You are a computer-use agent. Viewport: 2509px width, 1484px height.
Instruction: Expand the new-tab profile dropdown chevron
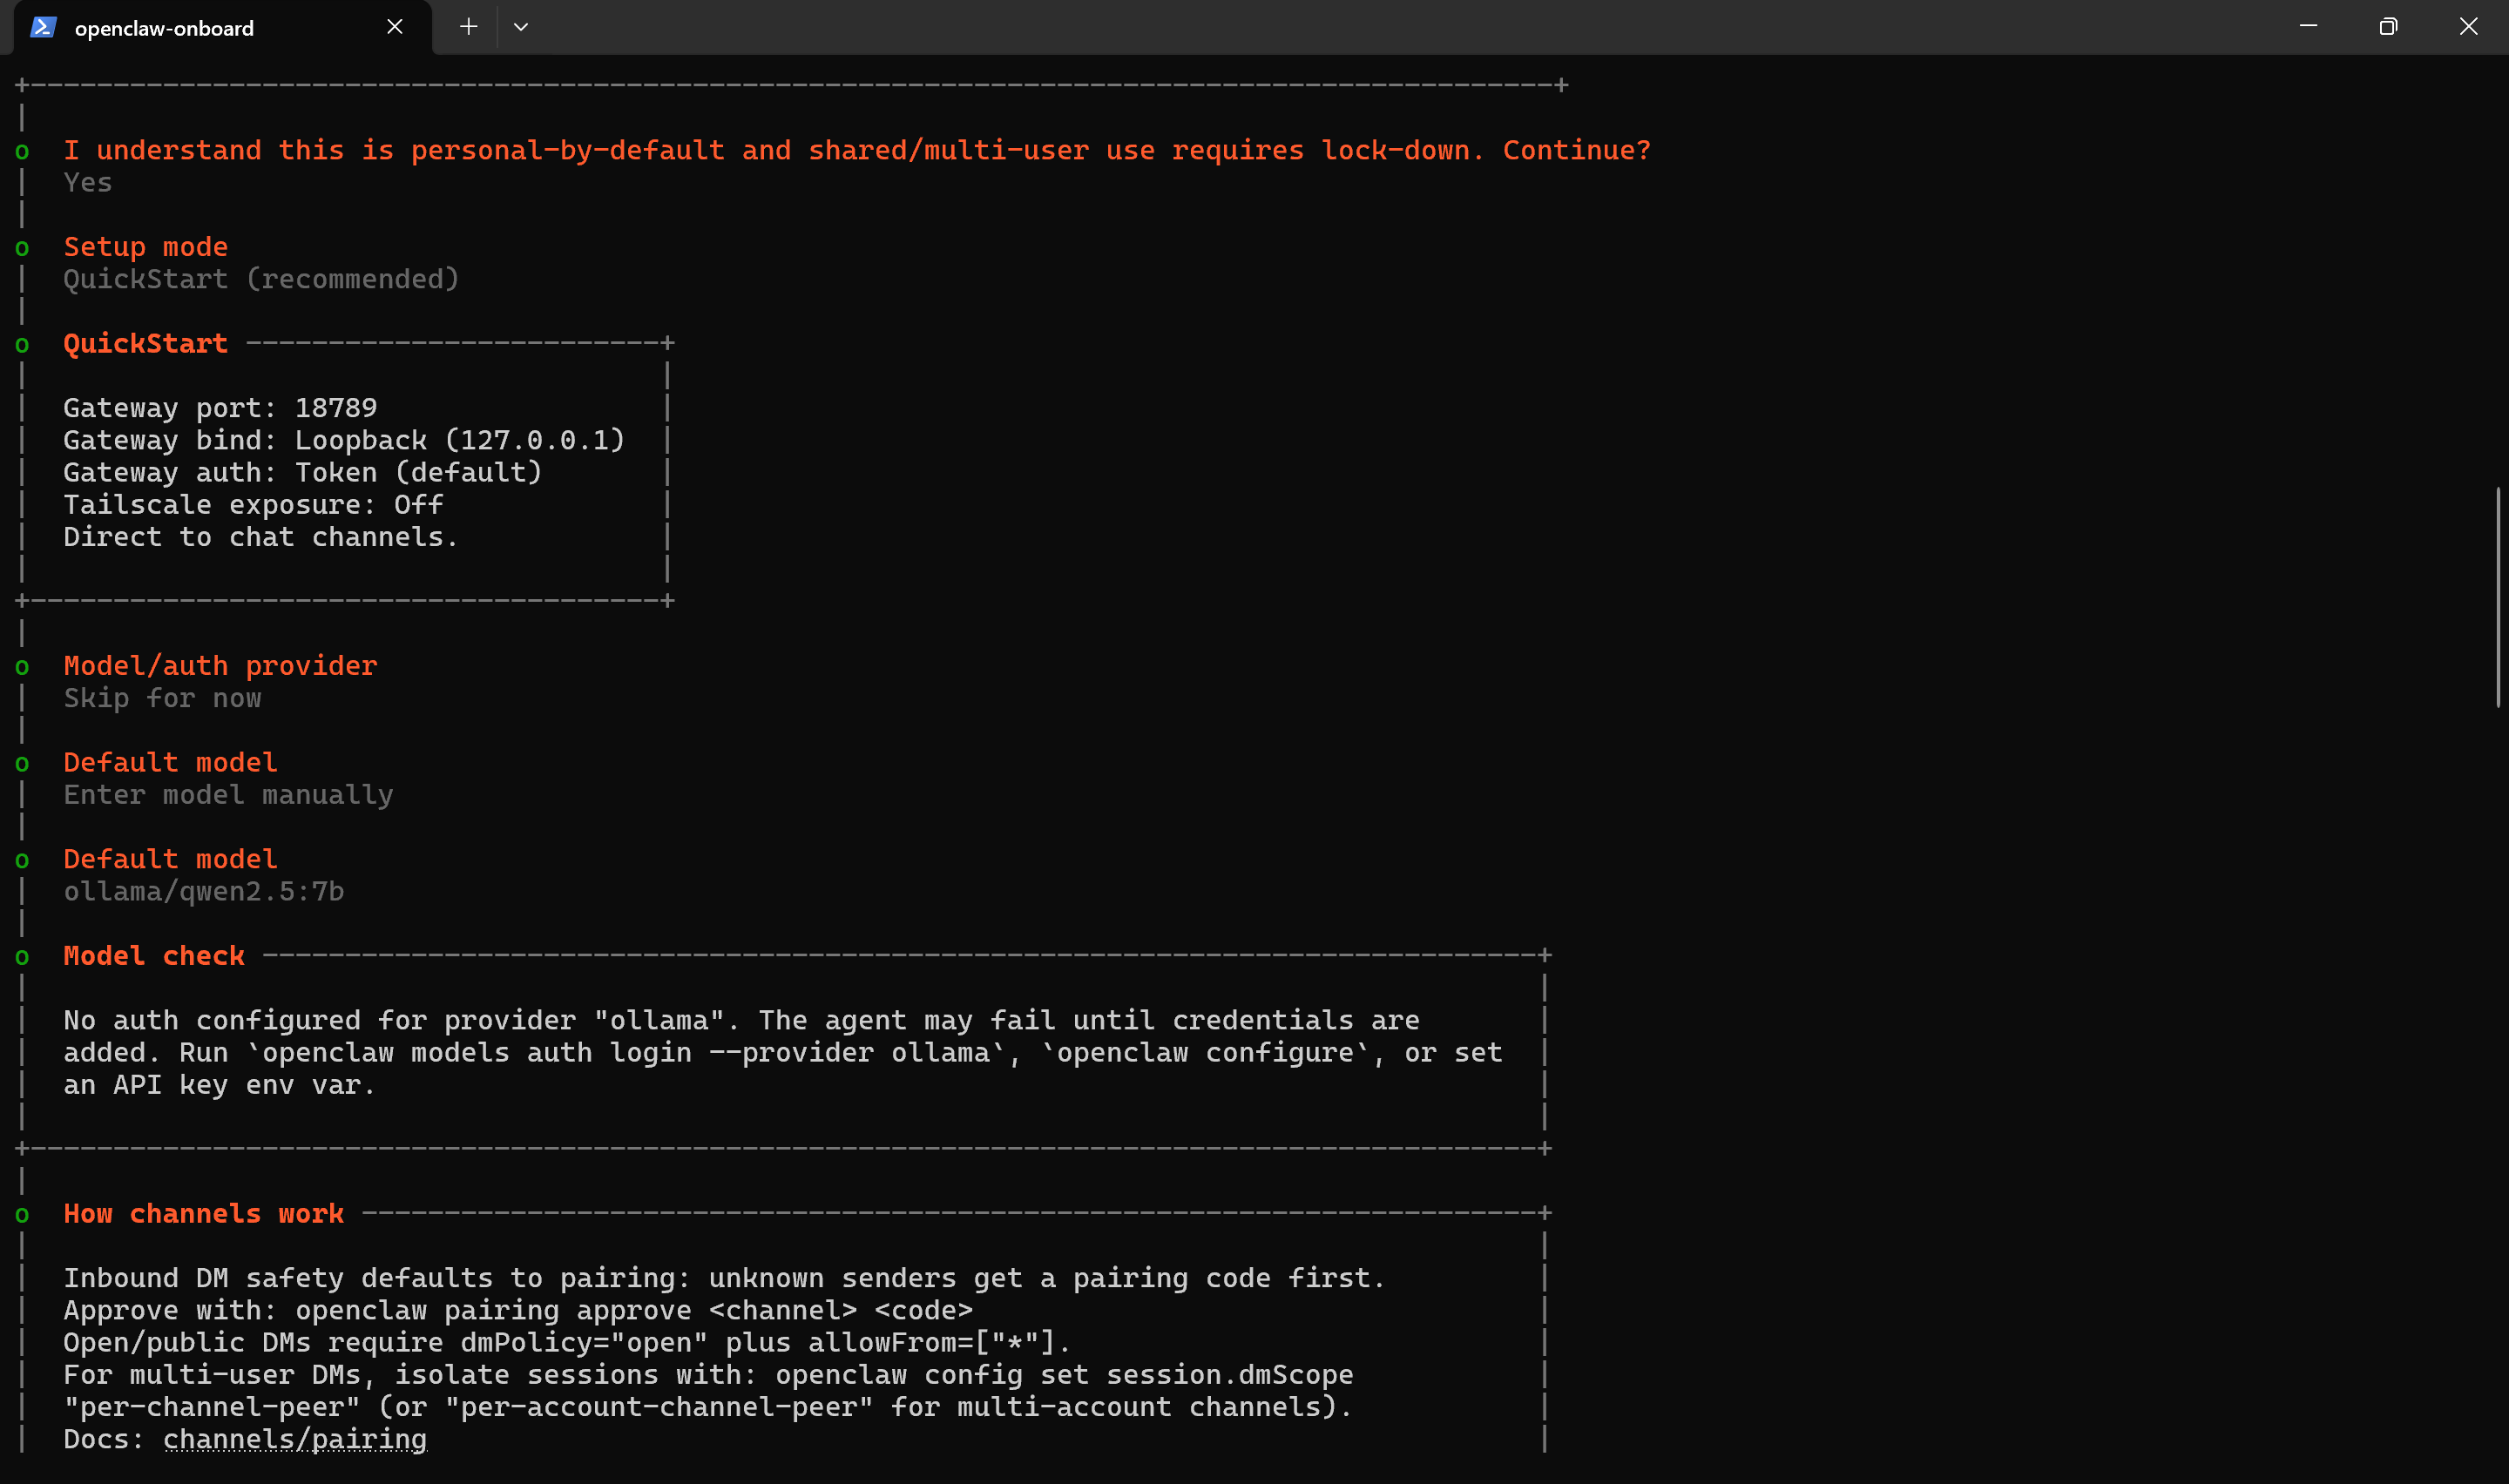521,27
